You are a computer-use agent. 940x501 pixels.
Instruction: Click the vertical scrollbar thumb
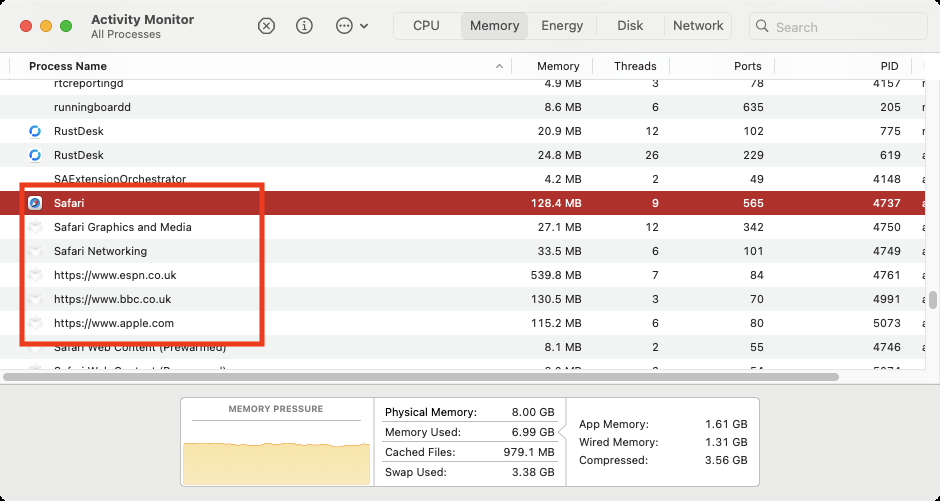click(933, 300)
